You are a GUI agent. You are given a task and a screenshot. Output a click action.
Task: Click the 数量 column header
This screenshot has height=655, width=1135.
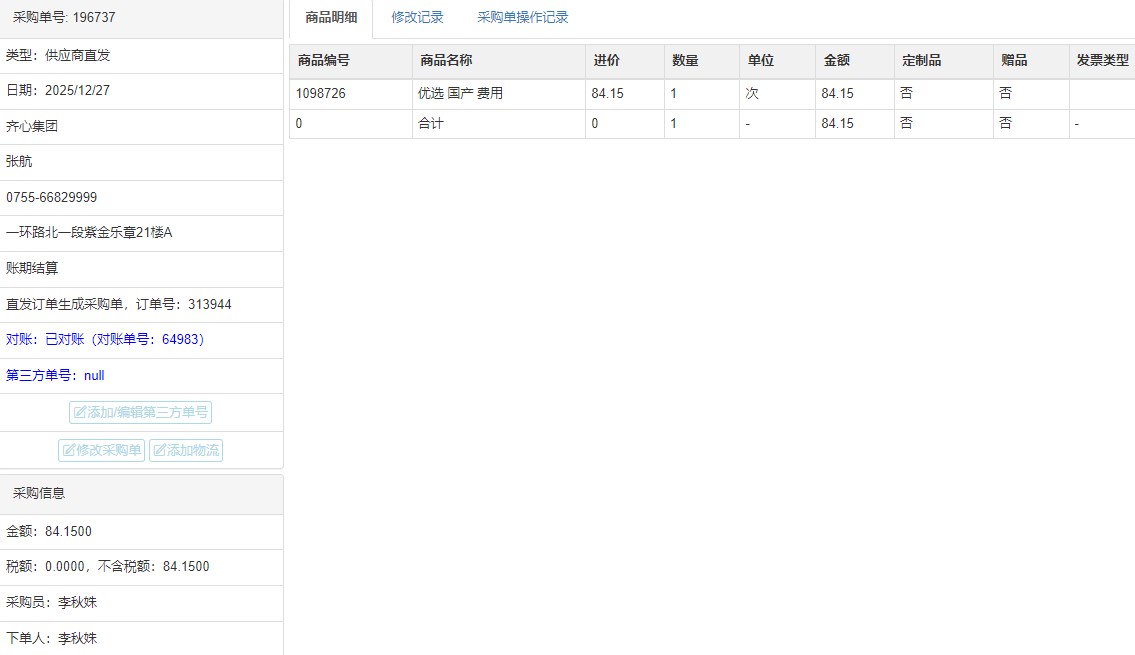(685, 61)
